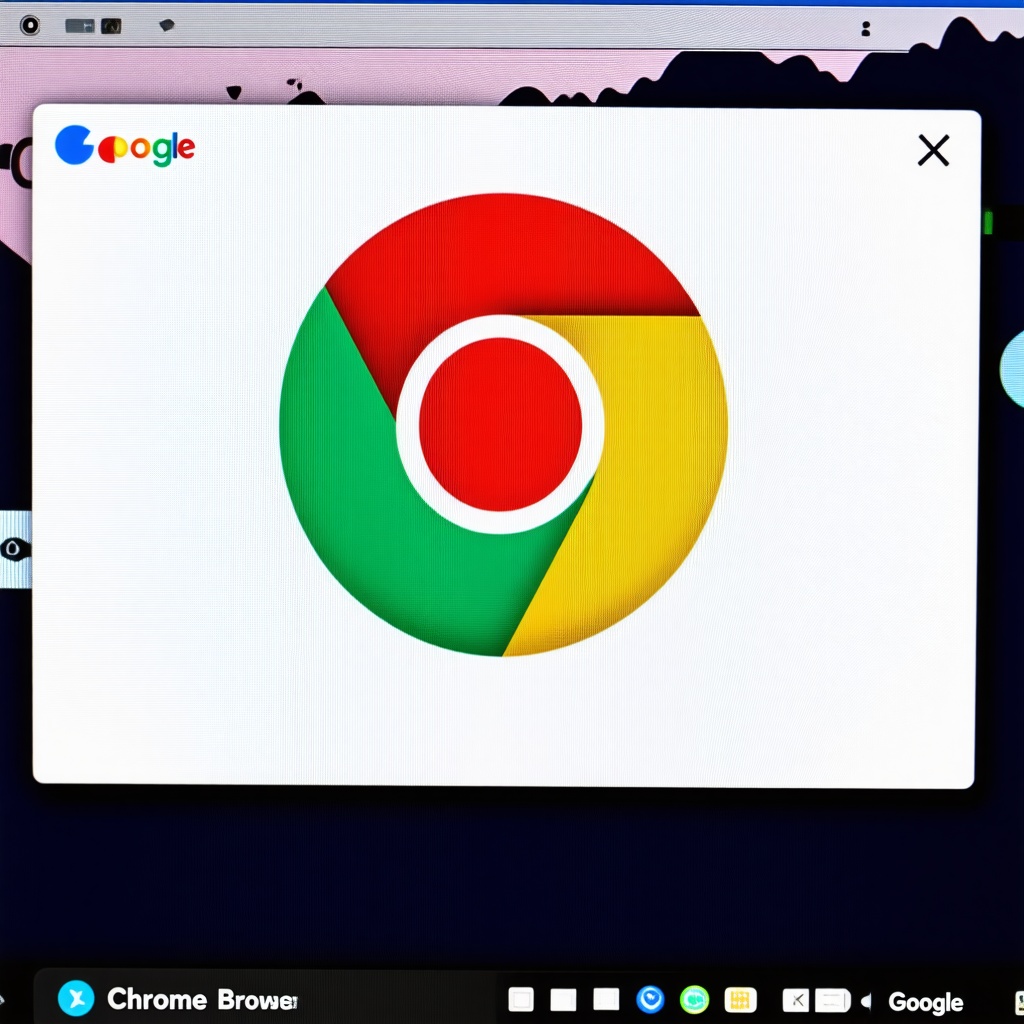Click the grey rectangular icon in the top bar
Viewport: 1024px width, 1024px height.
point(80,26)
